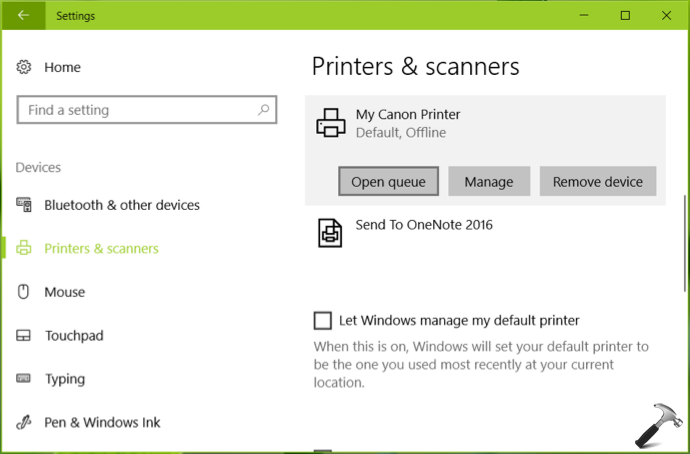Click the Touchpad icon in sidebar

23,336
